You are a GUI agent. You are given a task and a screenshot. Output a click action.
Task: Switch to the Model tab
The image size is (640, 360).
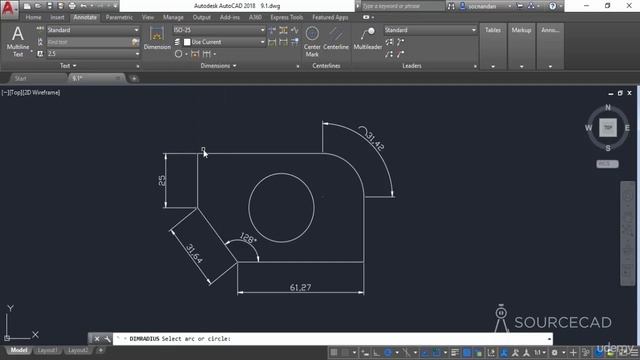19,350
